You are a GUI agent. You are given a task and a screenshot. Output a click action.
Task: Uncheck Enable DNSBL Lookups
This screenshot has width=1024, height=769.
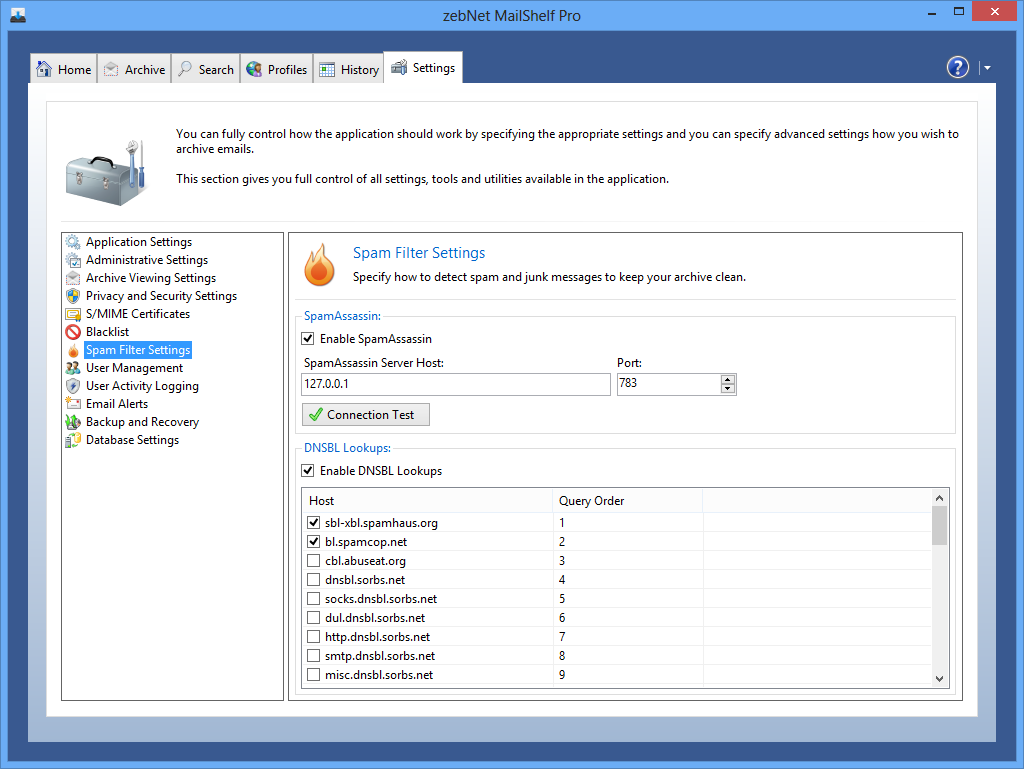[308, 471]
